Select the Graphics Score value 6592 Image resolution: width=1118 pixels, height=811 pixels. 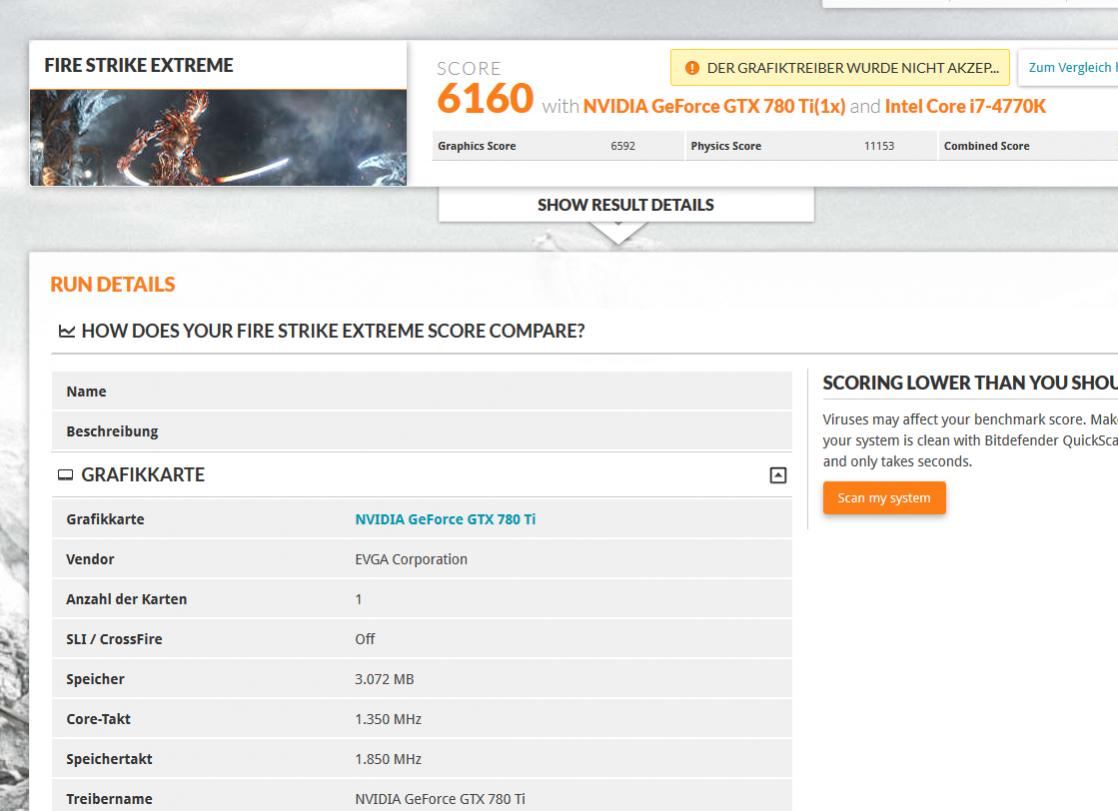(x=622, y=146)
